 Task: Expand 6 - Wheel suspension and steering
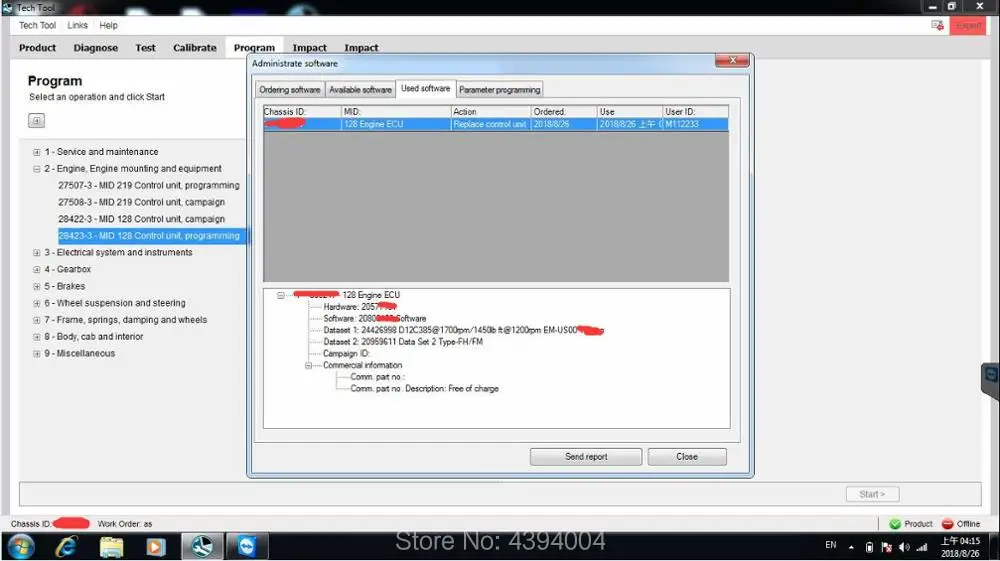click(36, 303)
